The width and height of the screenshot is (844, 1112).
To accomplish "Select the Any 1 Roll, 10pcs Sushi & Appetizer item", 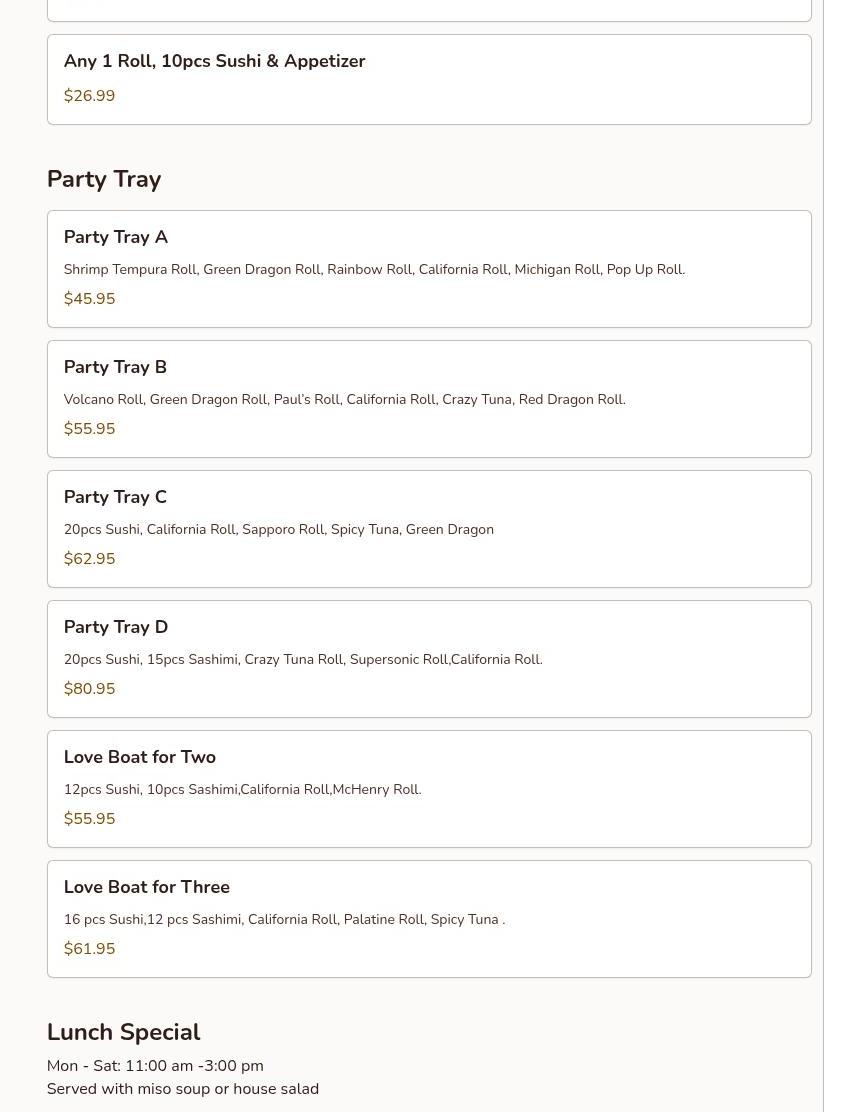I will click(x=214, y=61).
